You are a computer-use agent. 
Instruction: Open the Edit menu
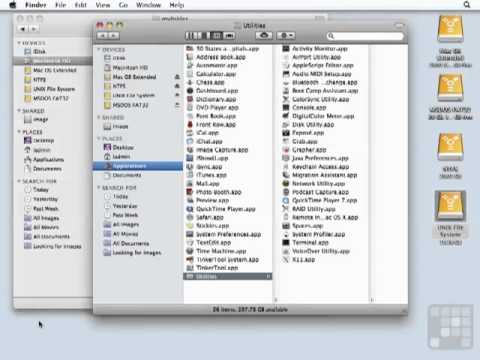pyautogui.click(x=81, y=5)
